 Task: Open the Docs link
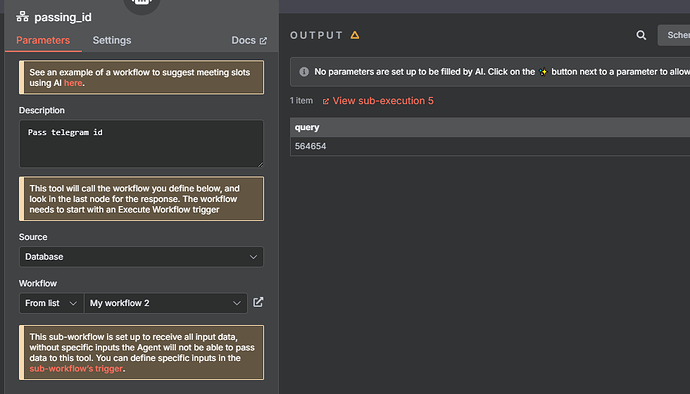coord(243,40)
